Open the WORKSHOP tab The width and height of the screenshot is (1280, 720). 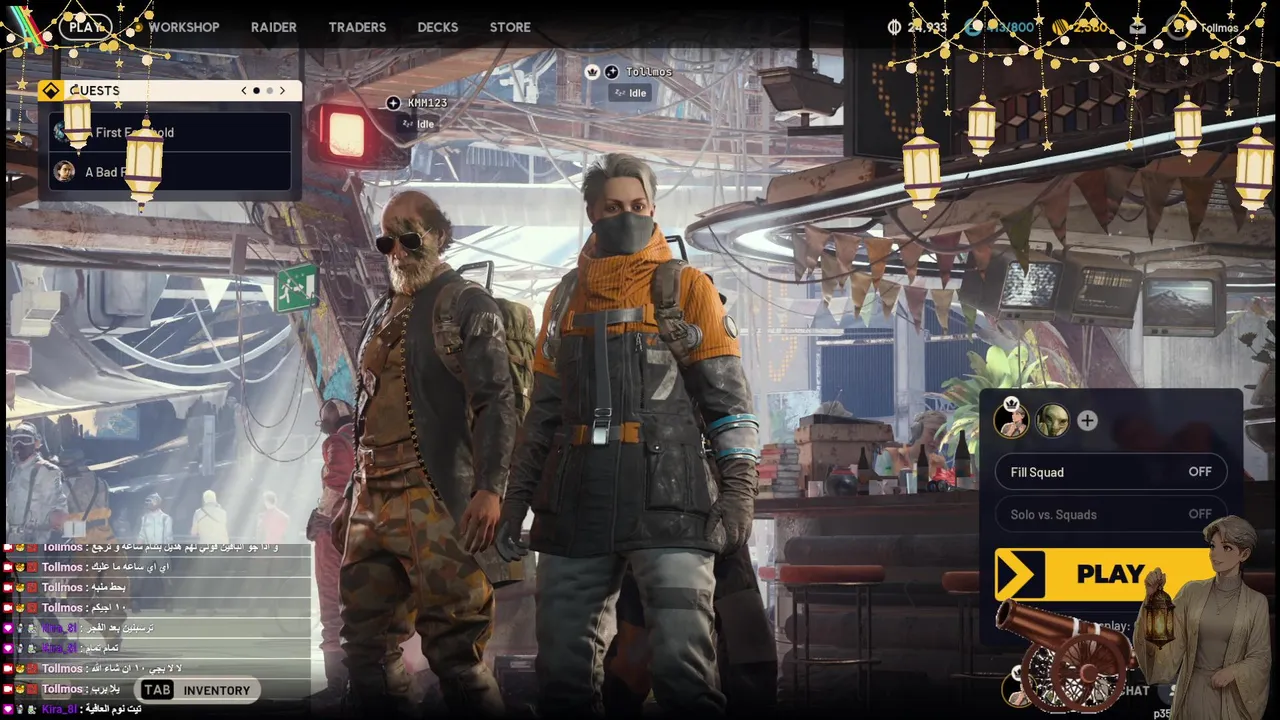tap(184, 27)
